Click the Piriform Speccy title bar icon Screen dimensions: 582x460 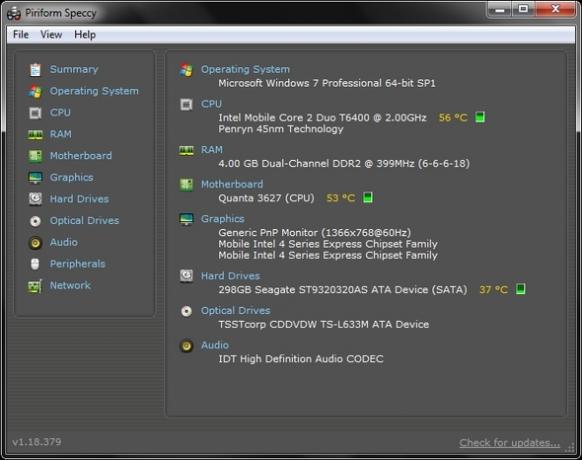[14, 14]
